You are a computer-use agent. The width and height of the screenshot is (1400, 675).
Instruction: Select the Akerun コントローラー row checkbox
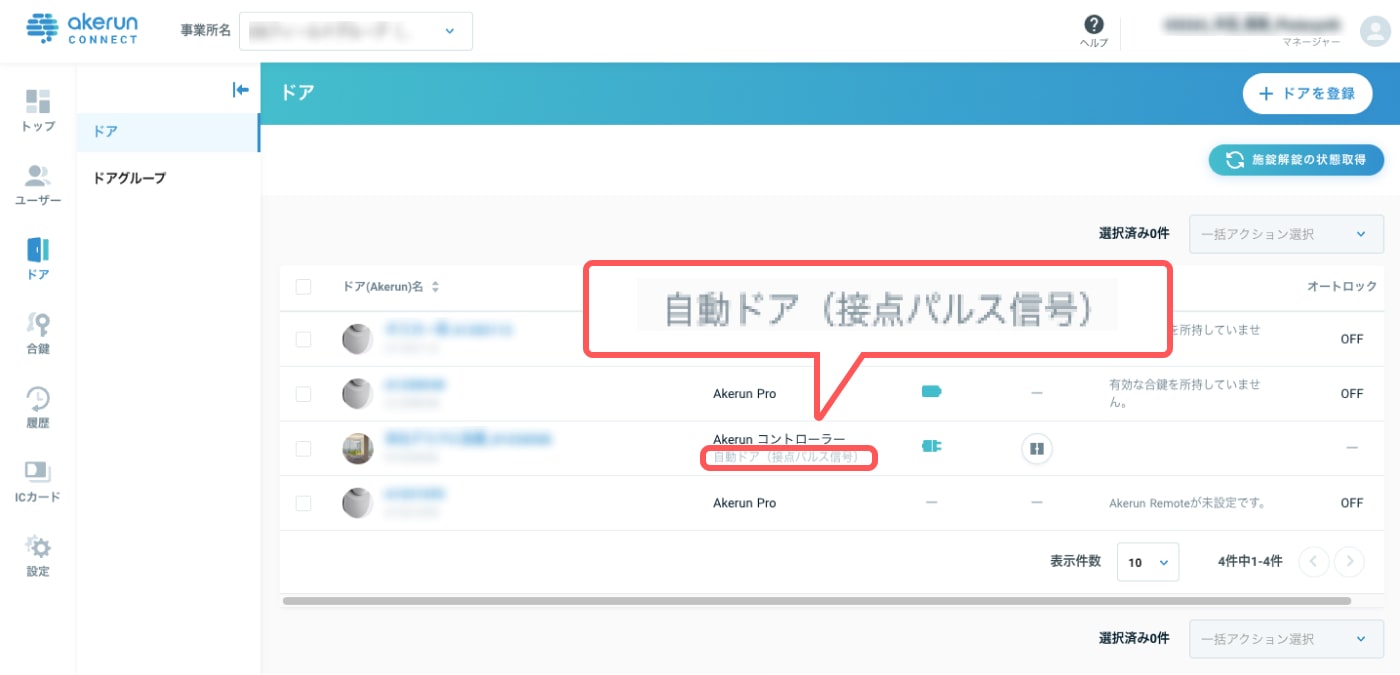pyautogui.click(x=304, y=448)
